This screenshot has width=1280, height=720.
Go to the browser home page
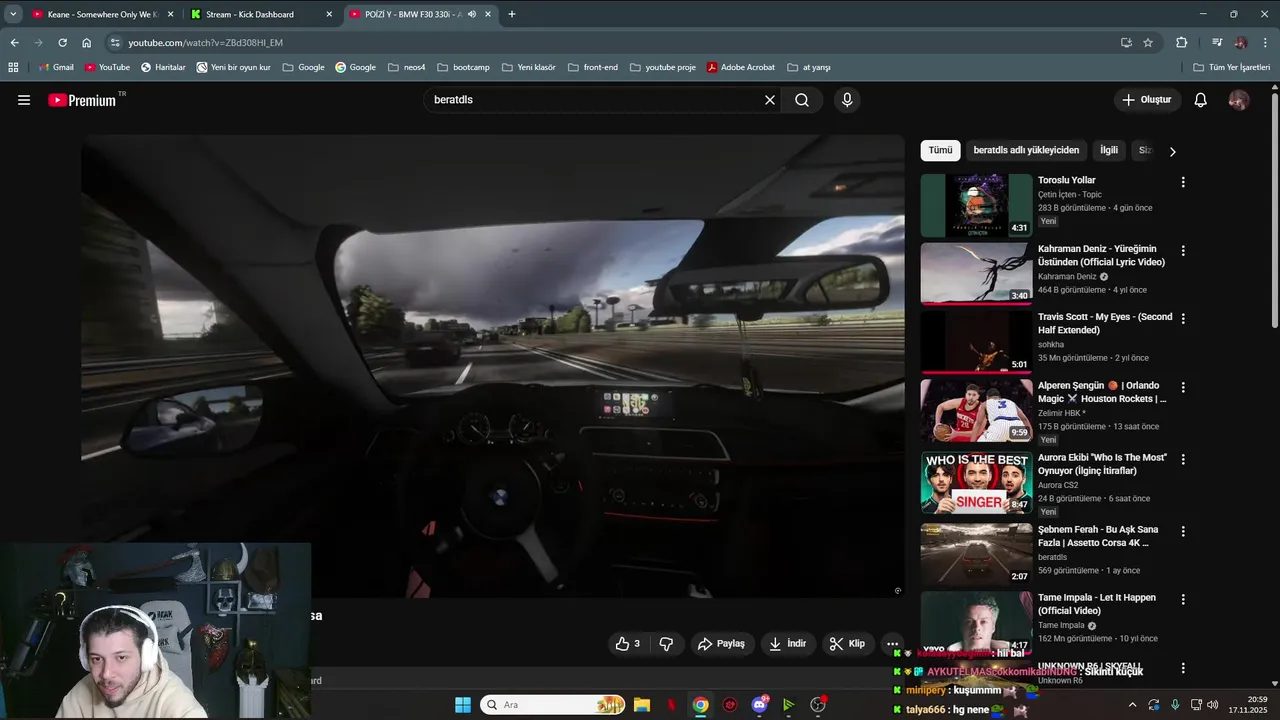coord(87,42)
